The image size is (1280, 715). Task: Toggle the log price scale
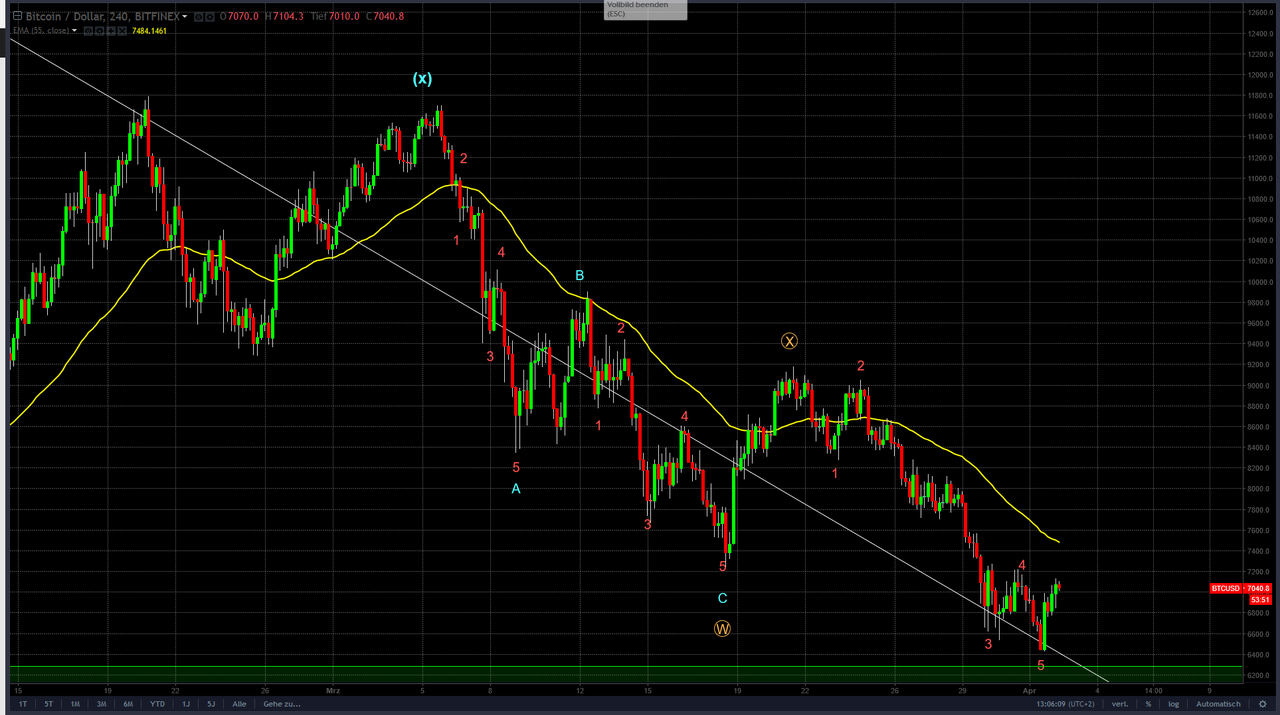tap(1173, 704)
